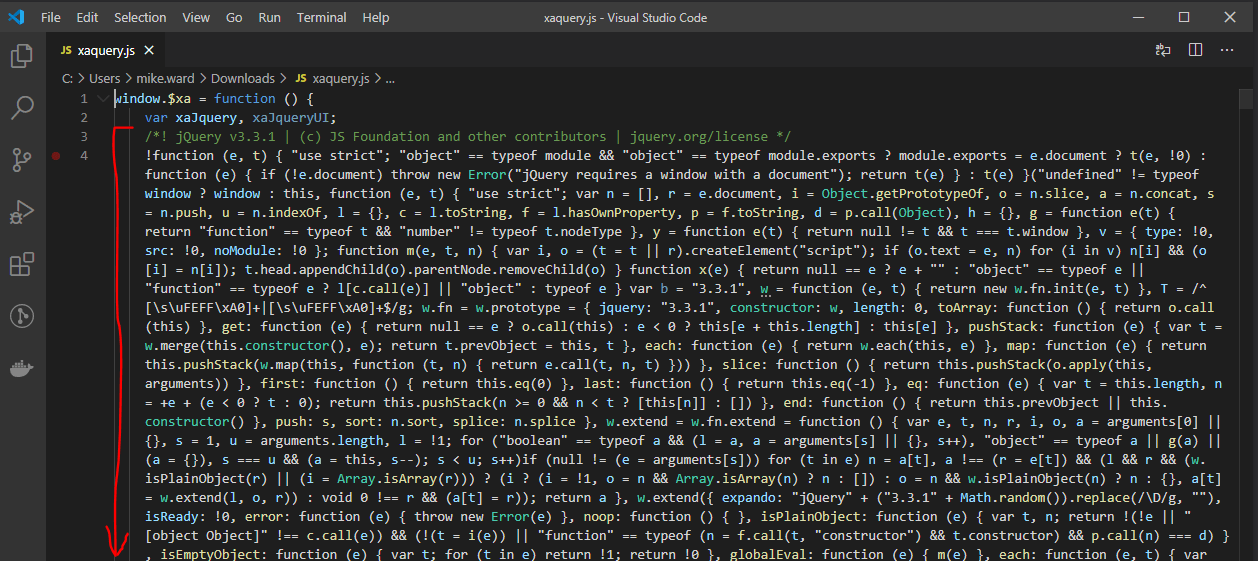Maximize the Visual Studio Code window
1258x561 pixels.
[x=1184, y=17]
